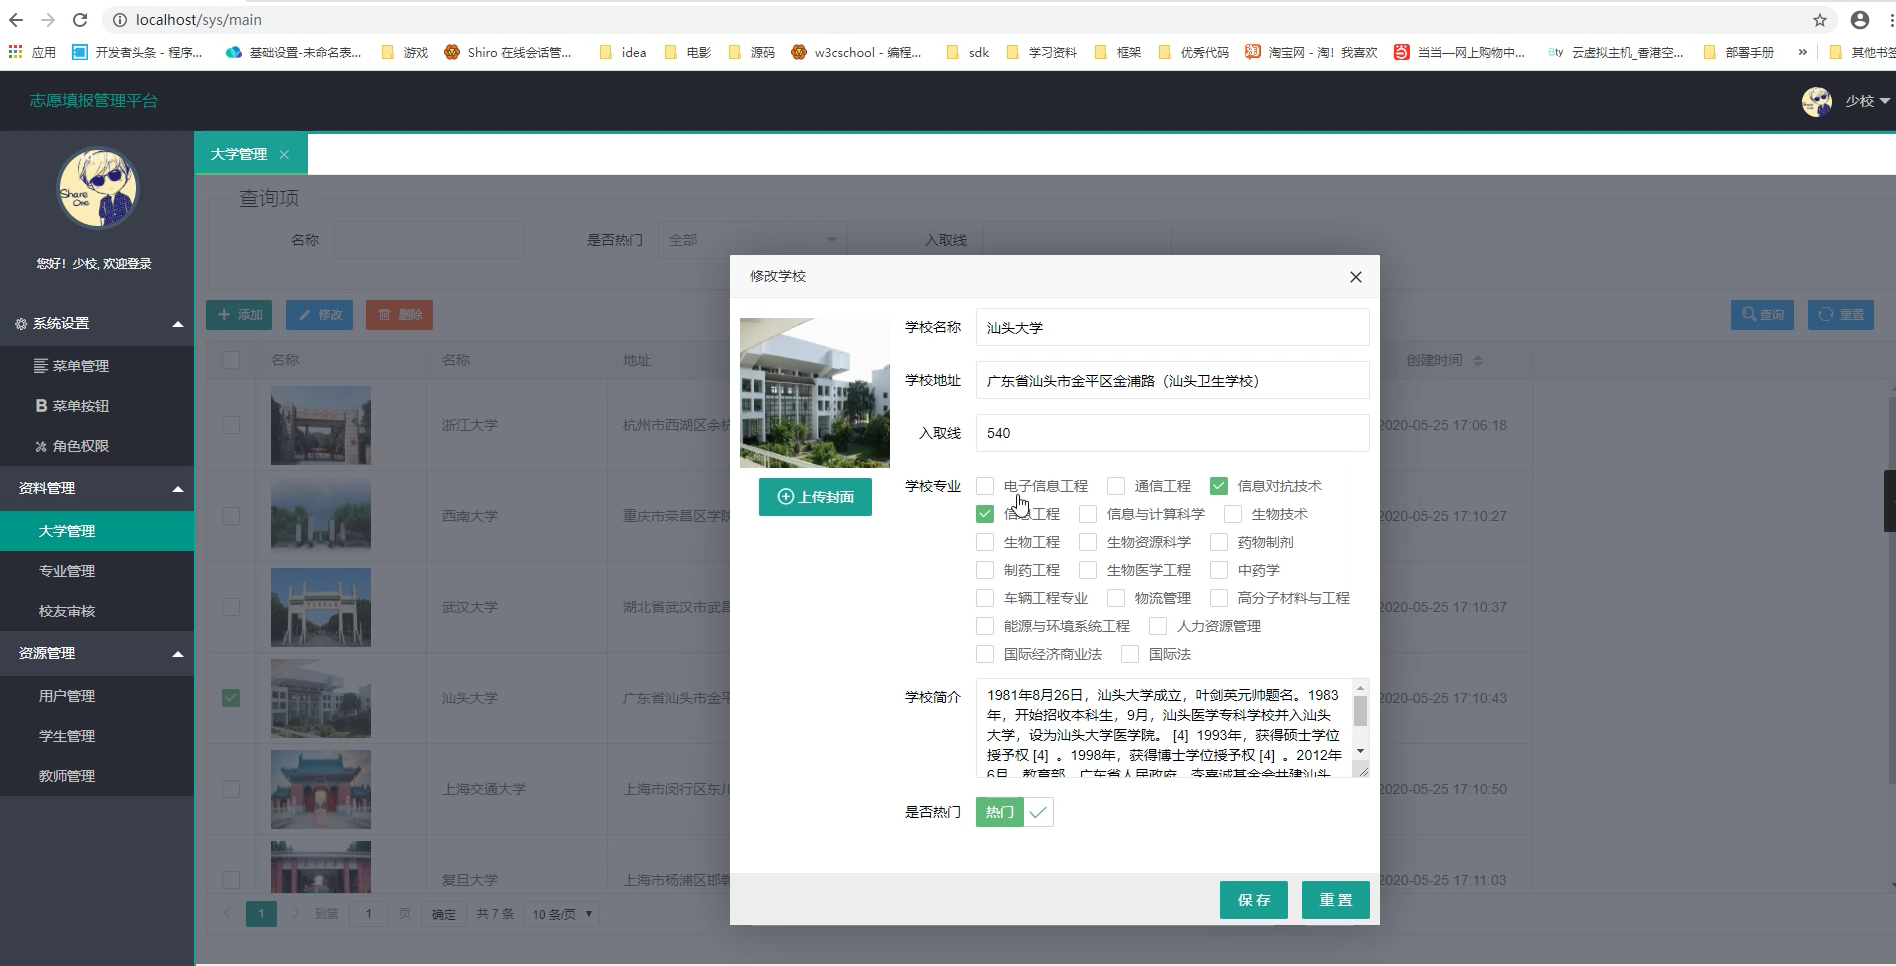Open 用户管理 in sidebar
The image size is (1896, 966).
click(x=97, y=696)
